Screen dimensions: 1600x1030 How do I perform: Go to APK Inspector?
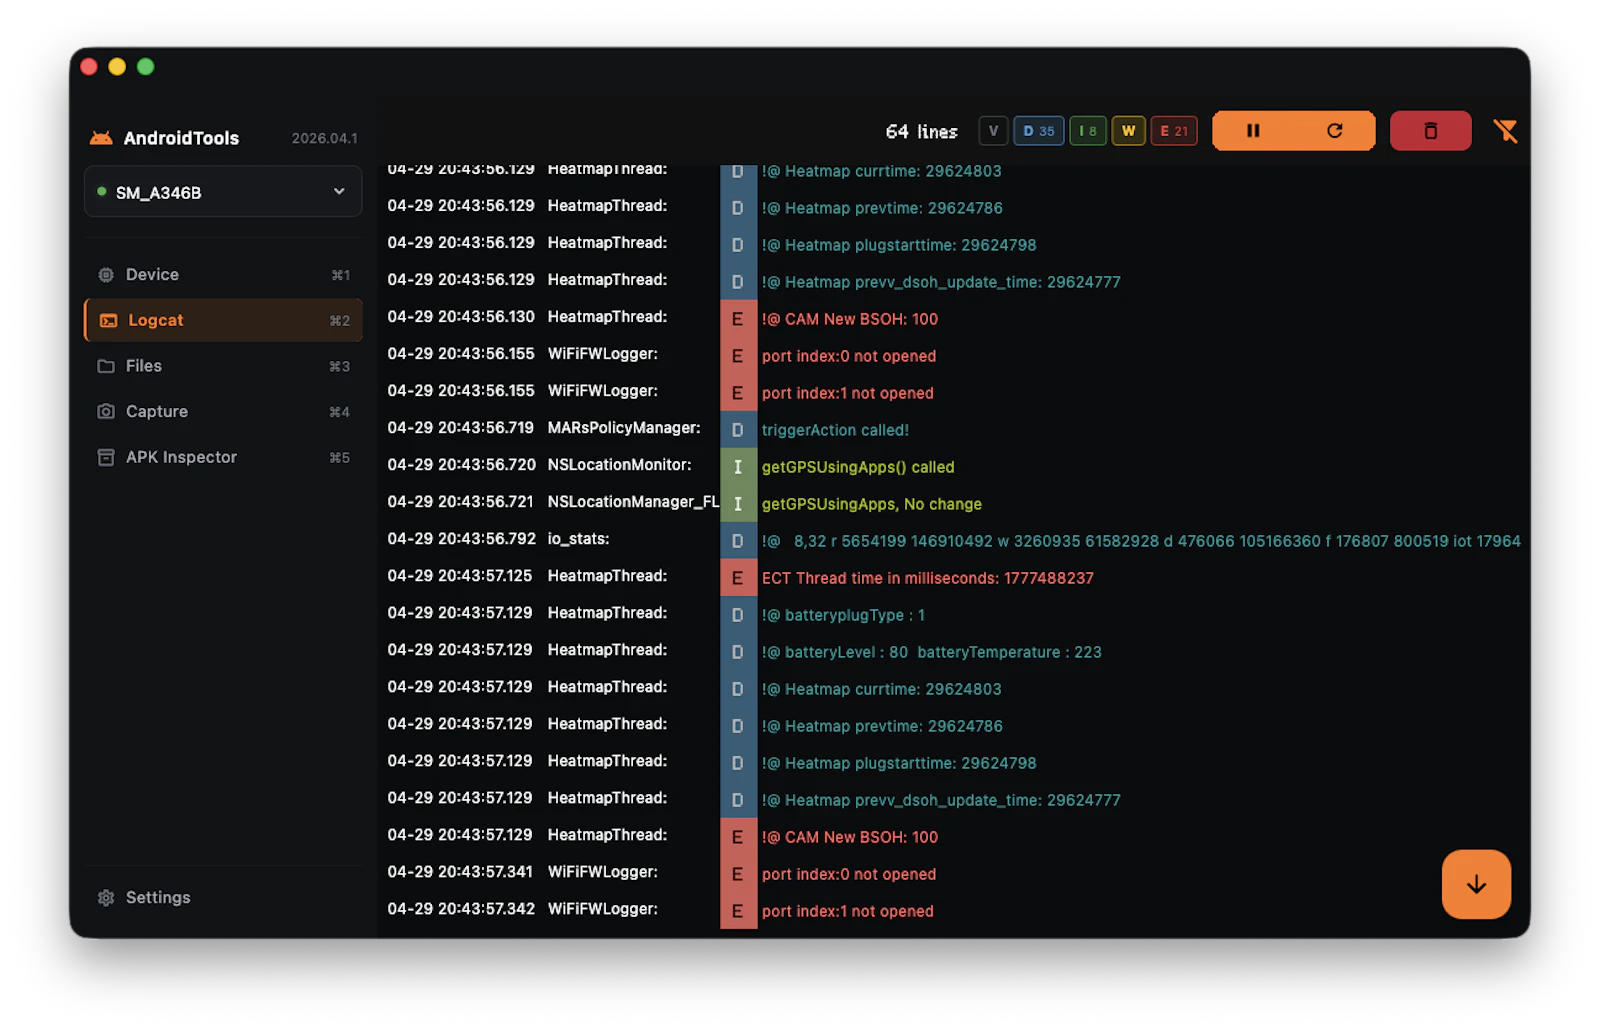223,457
